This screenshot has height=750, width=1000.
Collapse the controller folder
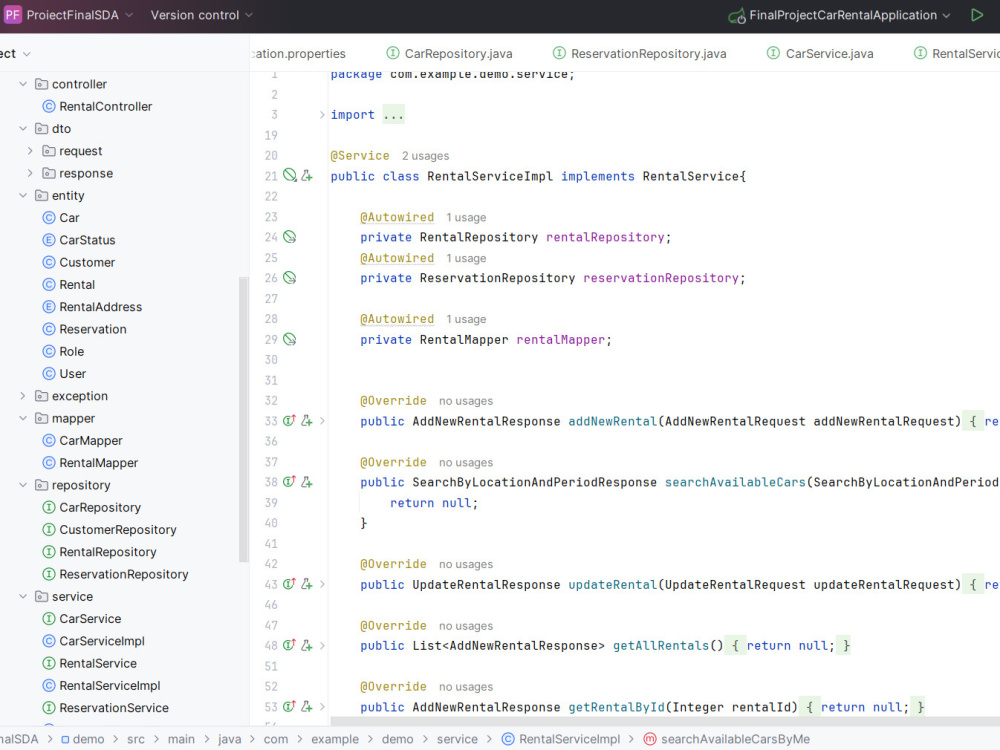(23, 84)
